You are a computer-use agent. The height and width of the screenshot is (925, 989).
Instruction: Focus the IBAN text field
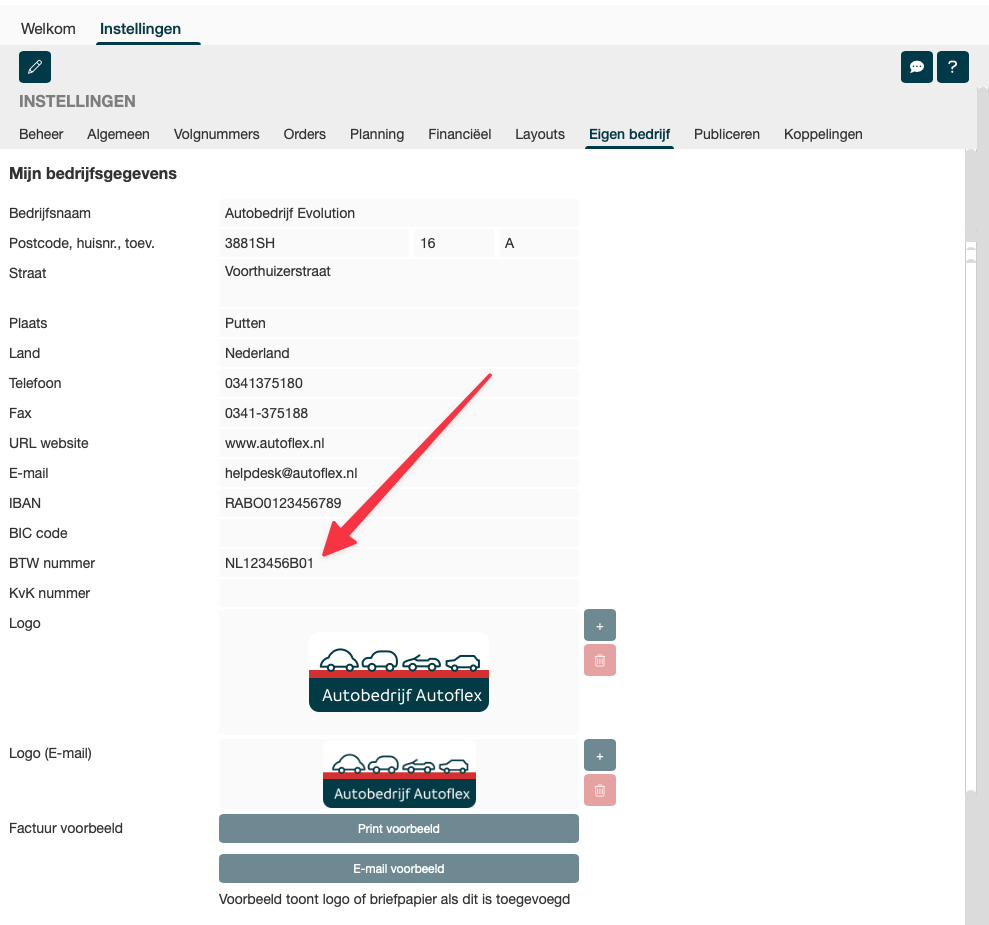point(398,503)
